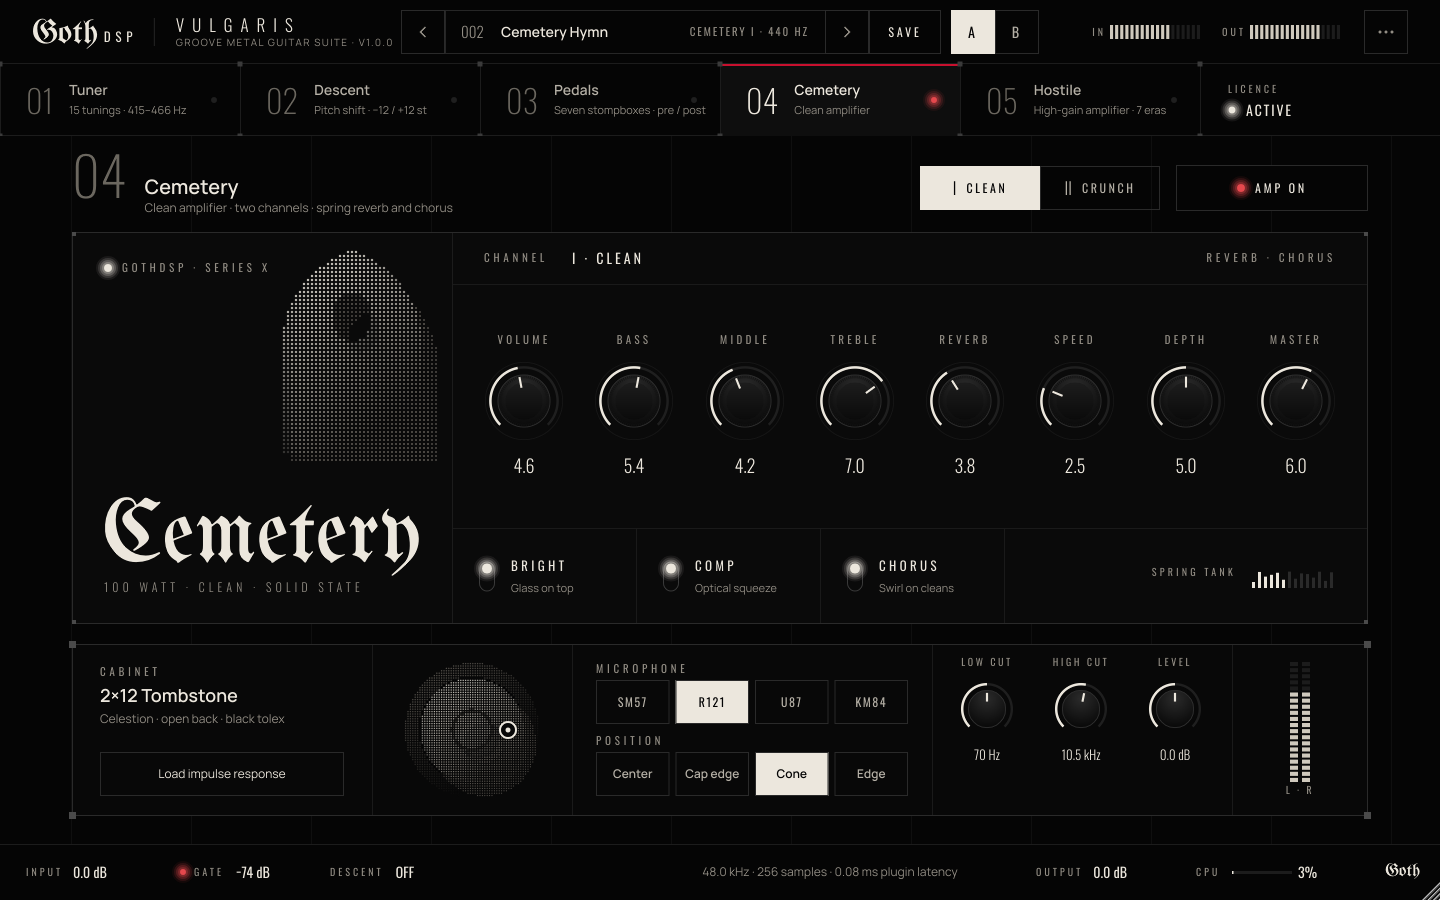Open the 04 Cemetery module tab
The width and height of the screenshot is (1440, 900).
[840, 100]
